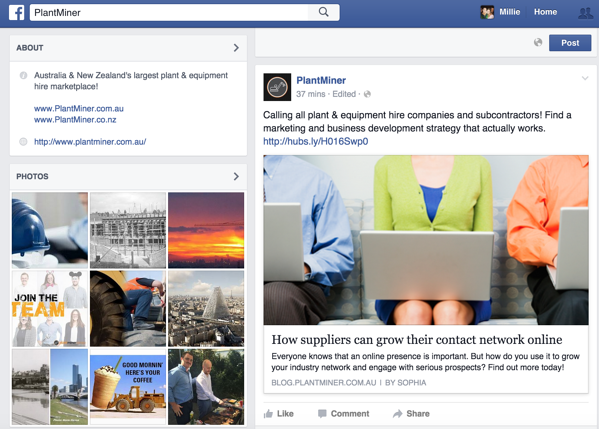Screen dimensions: 599x429
Task: Open the black-and-white construction site photo
Action: [x=128, y=230]
